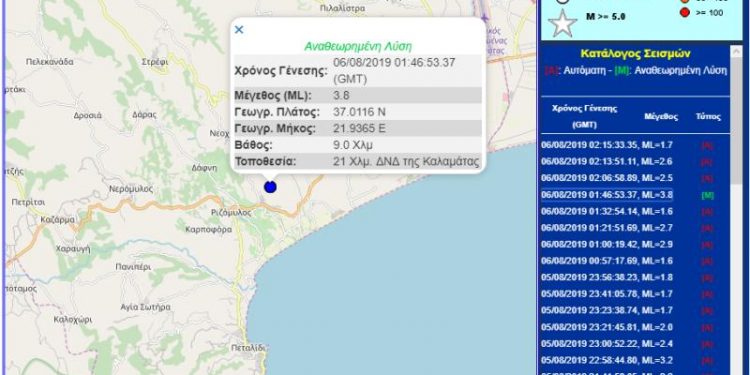Click the Καζάρμα village label on map
The height and width of the screenshot is (375, 750).
[57, 220]
